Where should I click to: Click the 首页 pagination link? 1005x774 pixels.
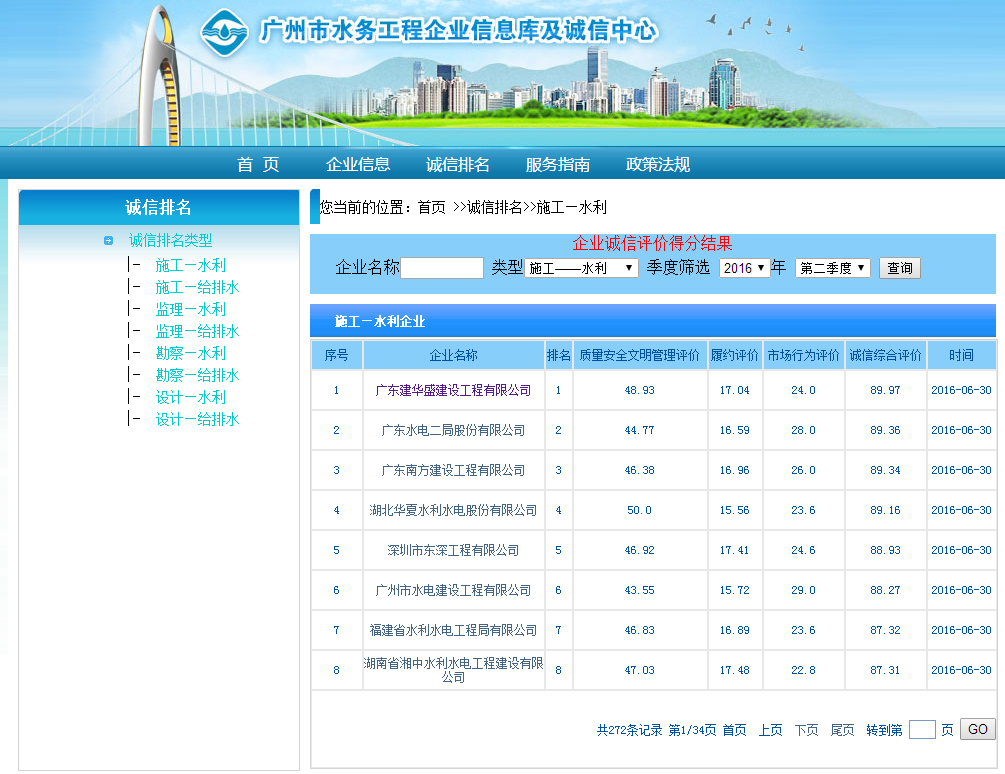tap(735, 730)
